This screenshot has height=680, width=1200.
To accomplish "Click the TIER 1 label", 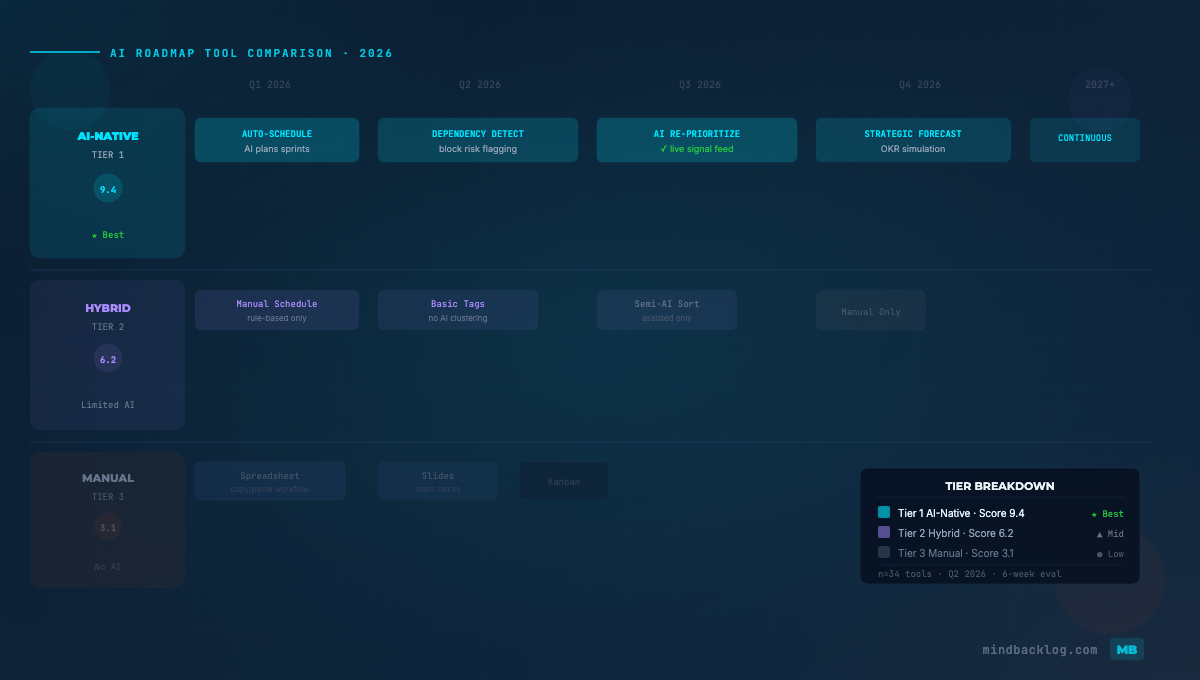I will [108, 155].
